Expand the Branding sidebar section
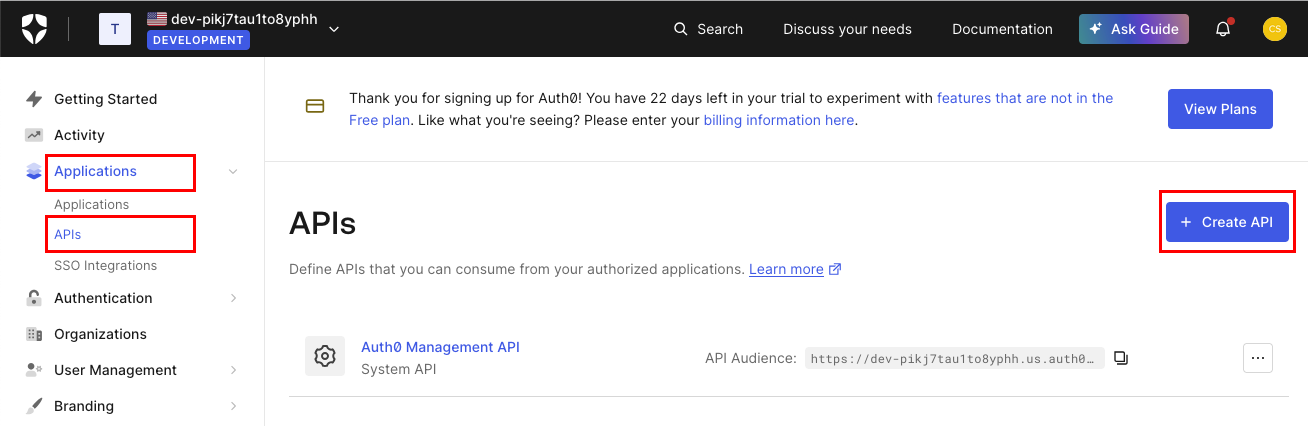 233,406
